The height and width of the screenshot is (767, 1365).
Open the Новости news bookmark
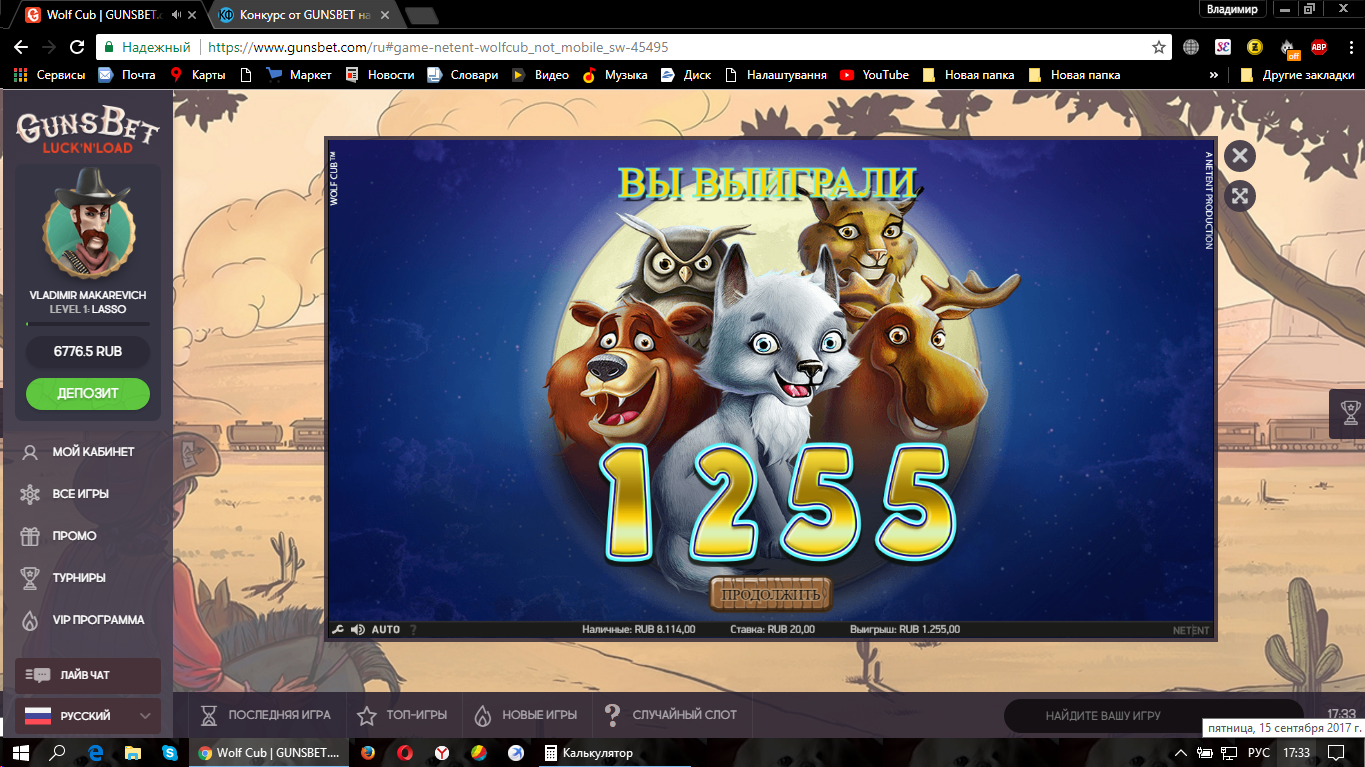tap(379, 75)
